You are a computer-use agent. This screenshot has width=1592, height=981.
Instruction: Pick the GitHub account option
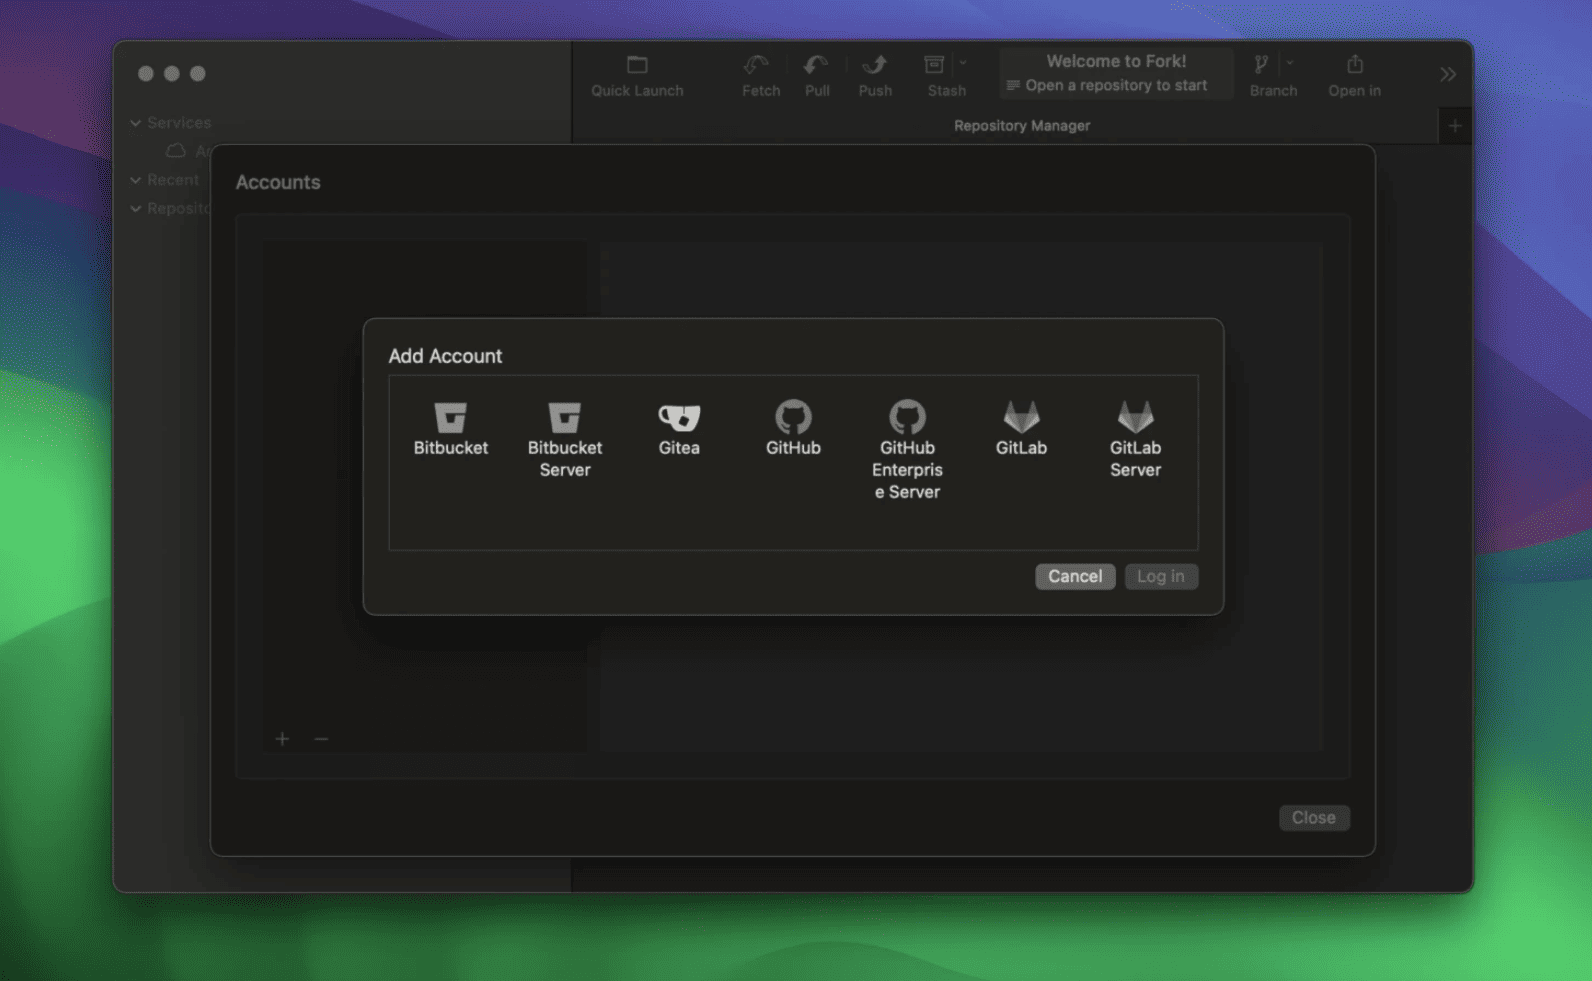click(793, 429)
